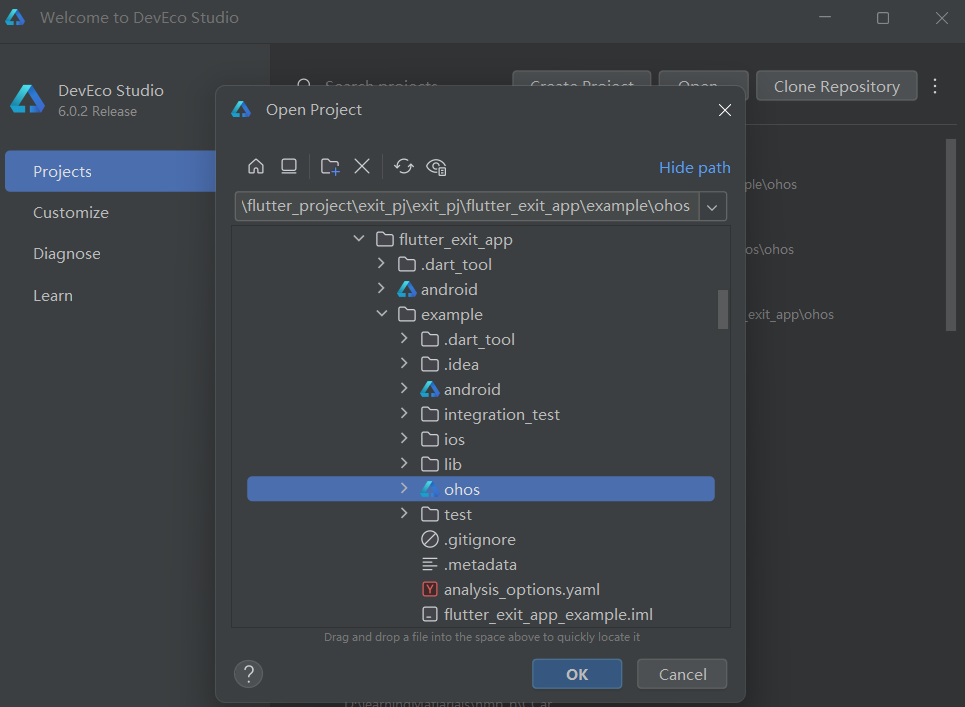Viewport: 965px width, 707px height.
Task: Close the Open Project dialog
Action: [x=724, y=110]
